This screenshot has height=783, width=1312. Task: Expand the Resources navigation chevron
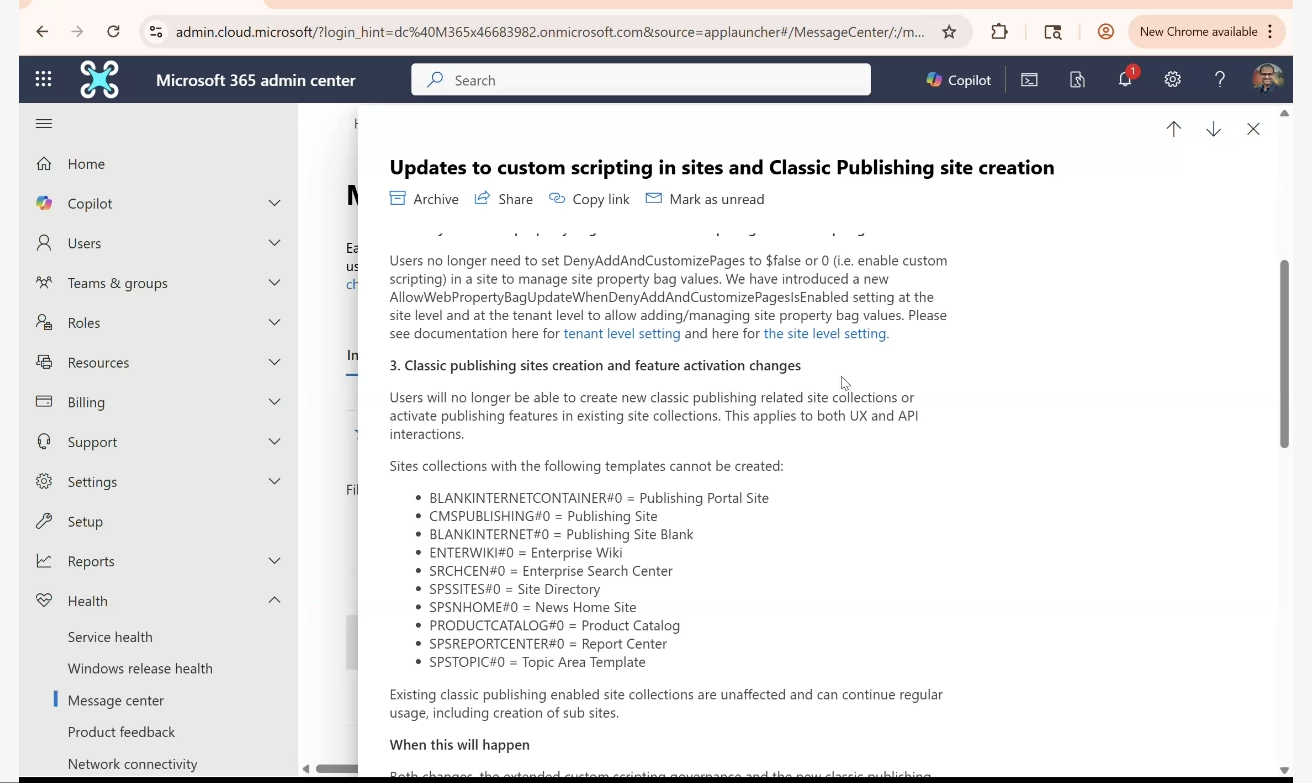pyautogui.click(x=275, y=362)
